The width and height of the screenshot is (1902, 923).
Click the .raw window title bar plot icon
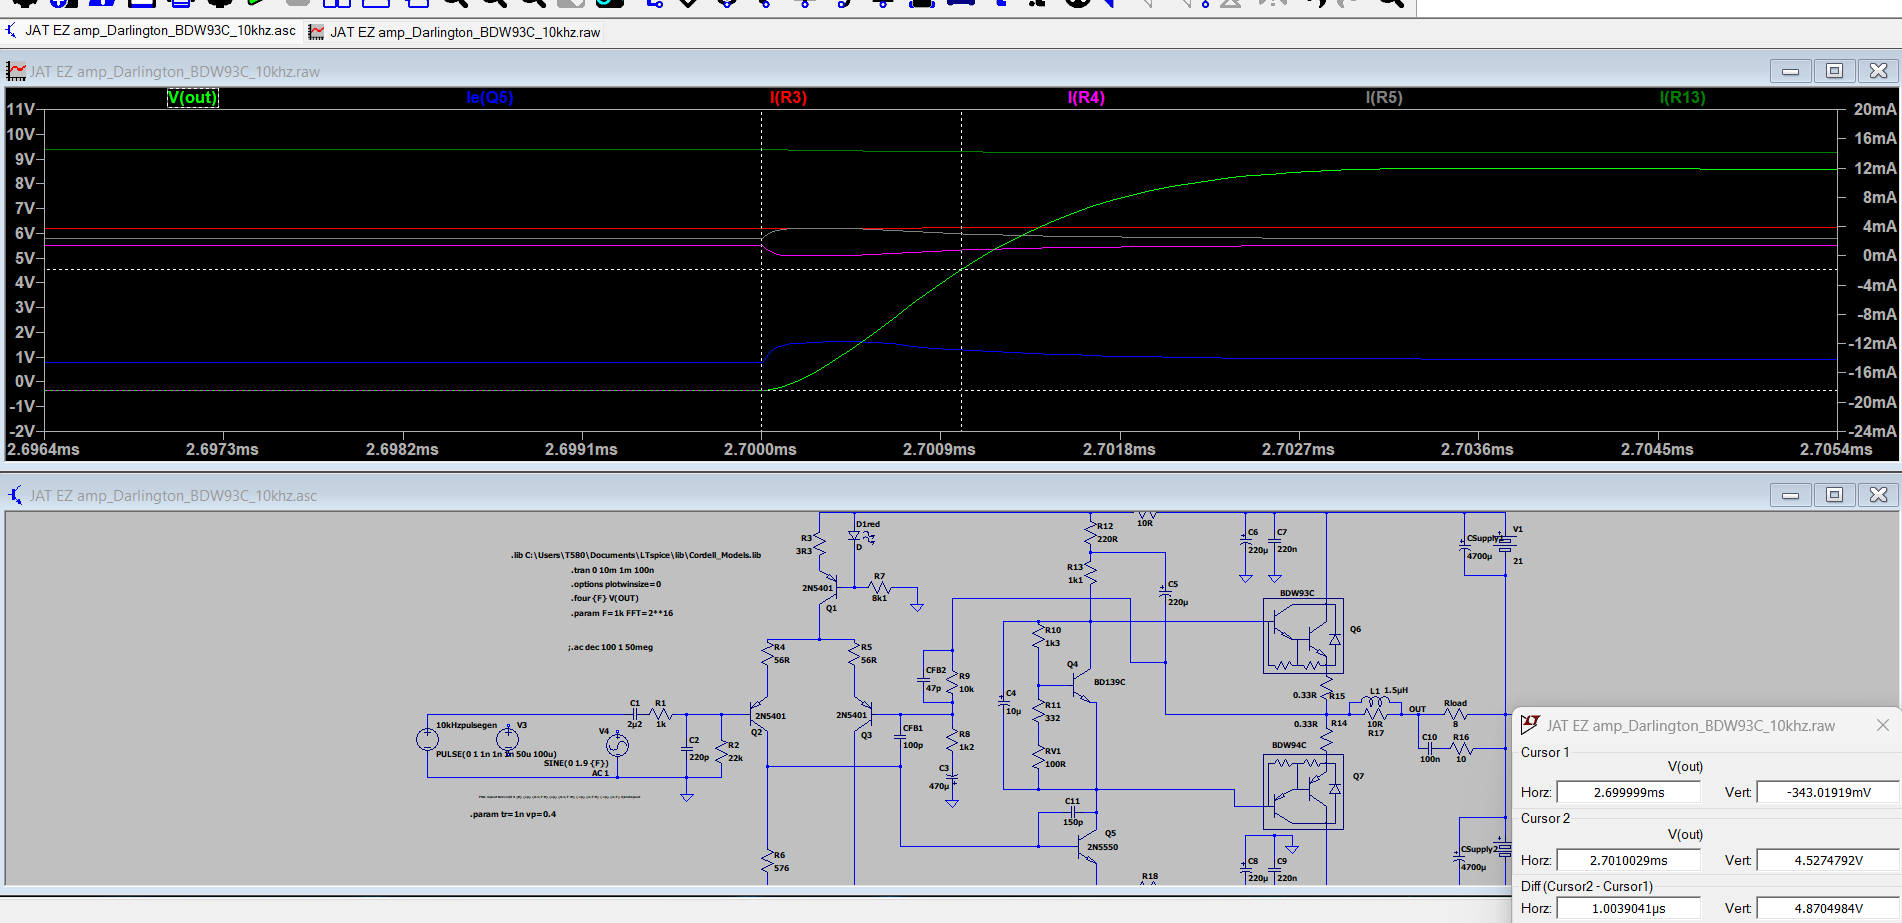(x=15, y=71)
